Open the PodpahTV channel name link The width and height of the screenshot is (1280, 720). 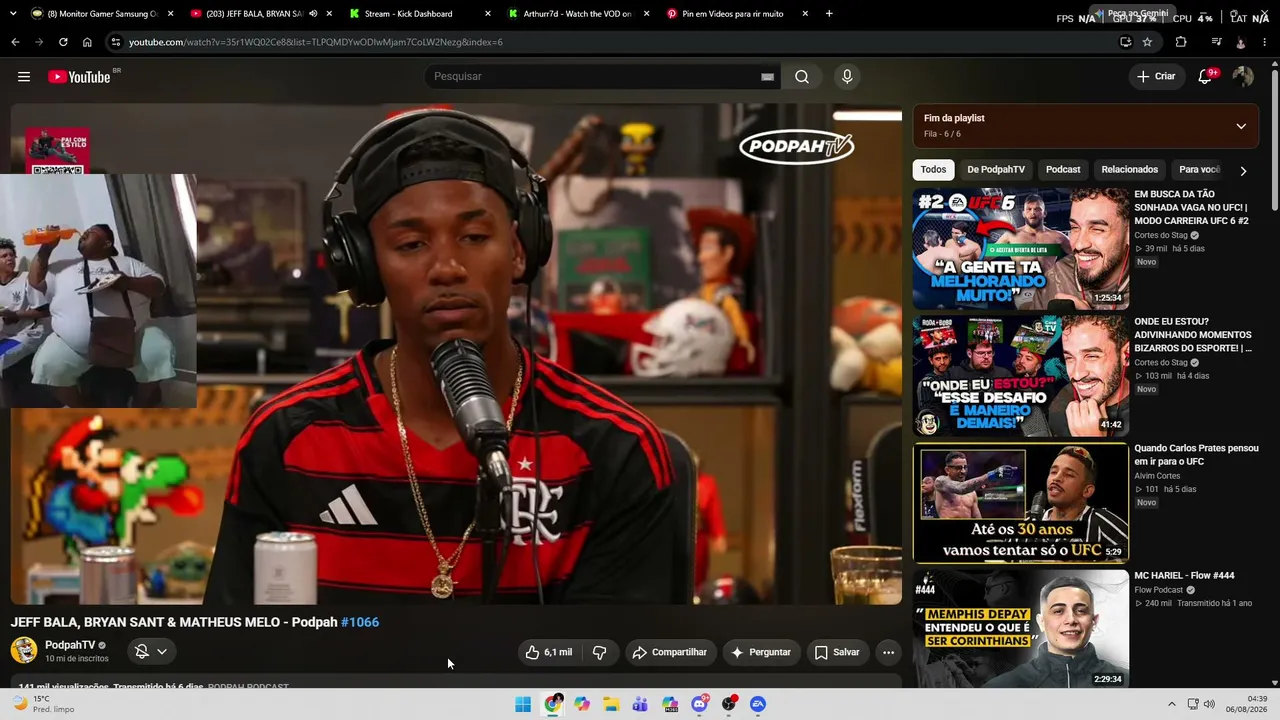pyautogui.click(x=70, y=645)
